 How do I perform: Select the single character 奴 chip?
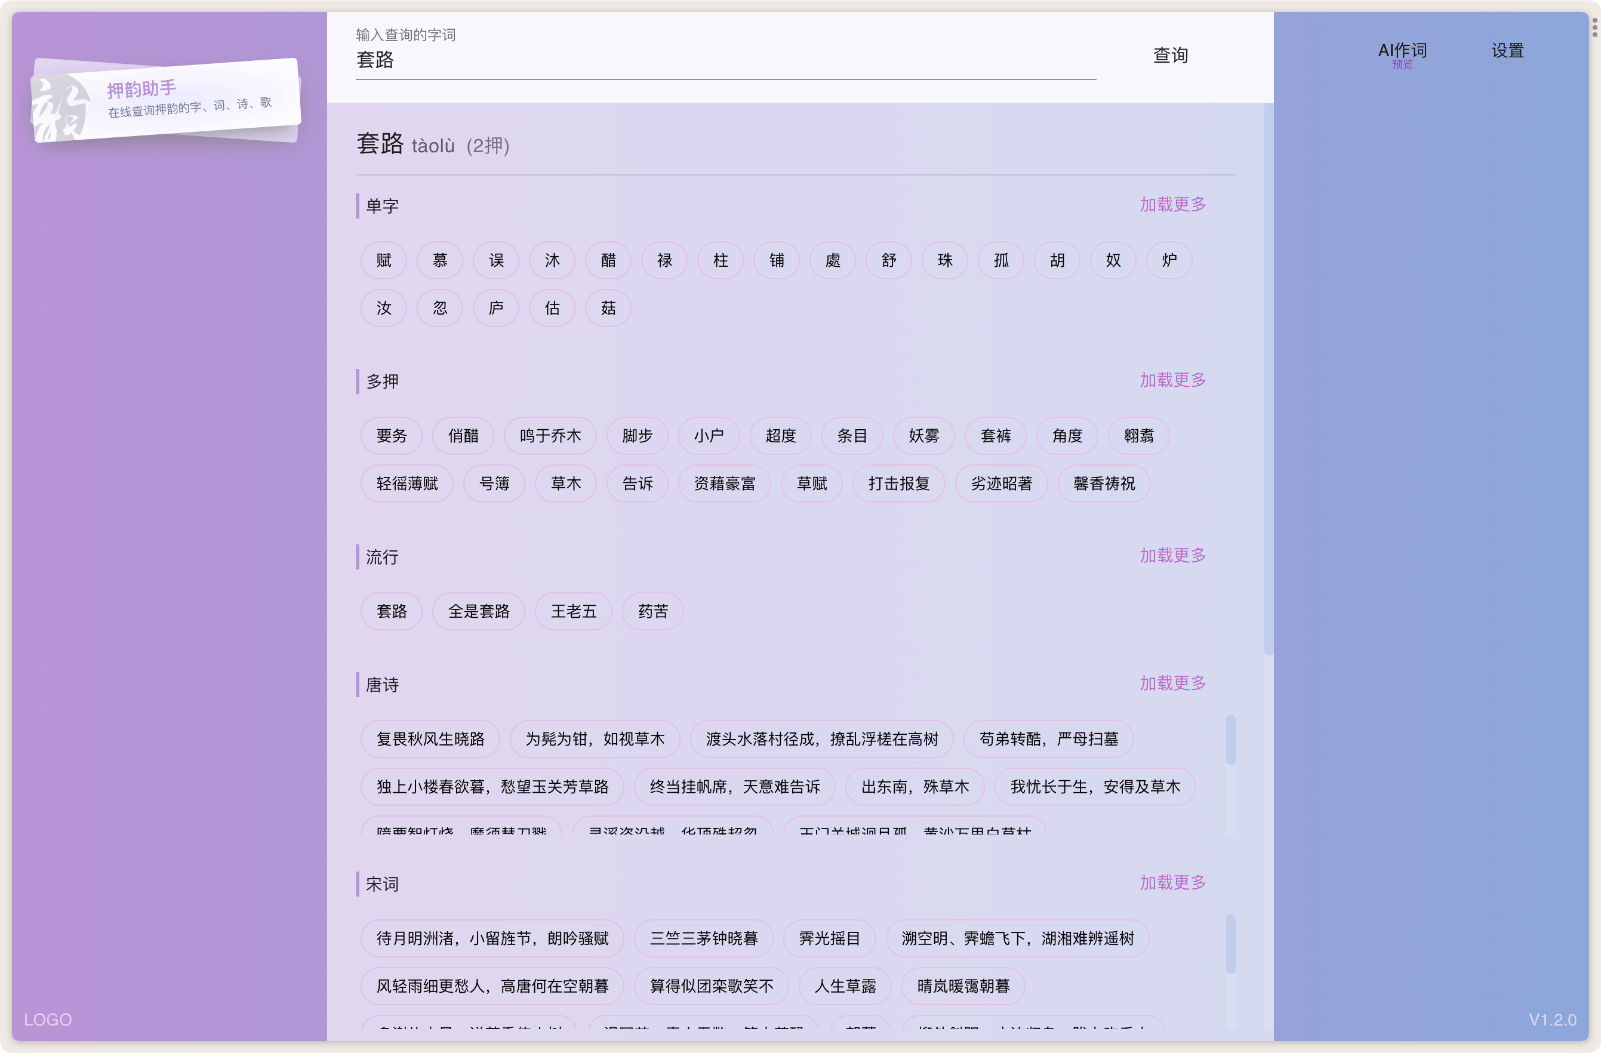1112,261
